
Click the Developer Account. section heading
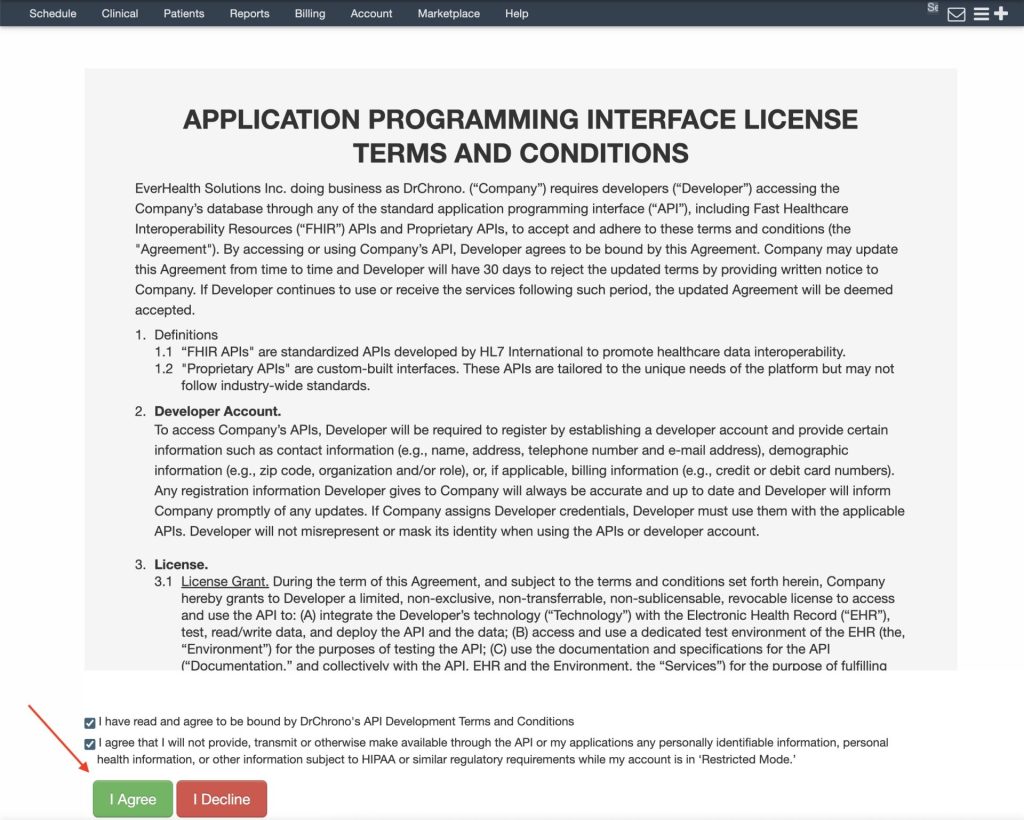click(x=217, y=411)
